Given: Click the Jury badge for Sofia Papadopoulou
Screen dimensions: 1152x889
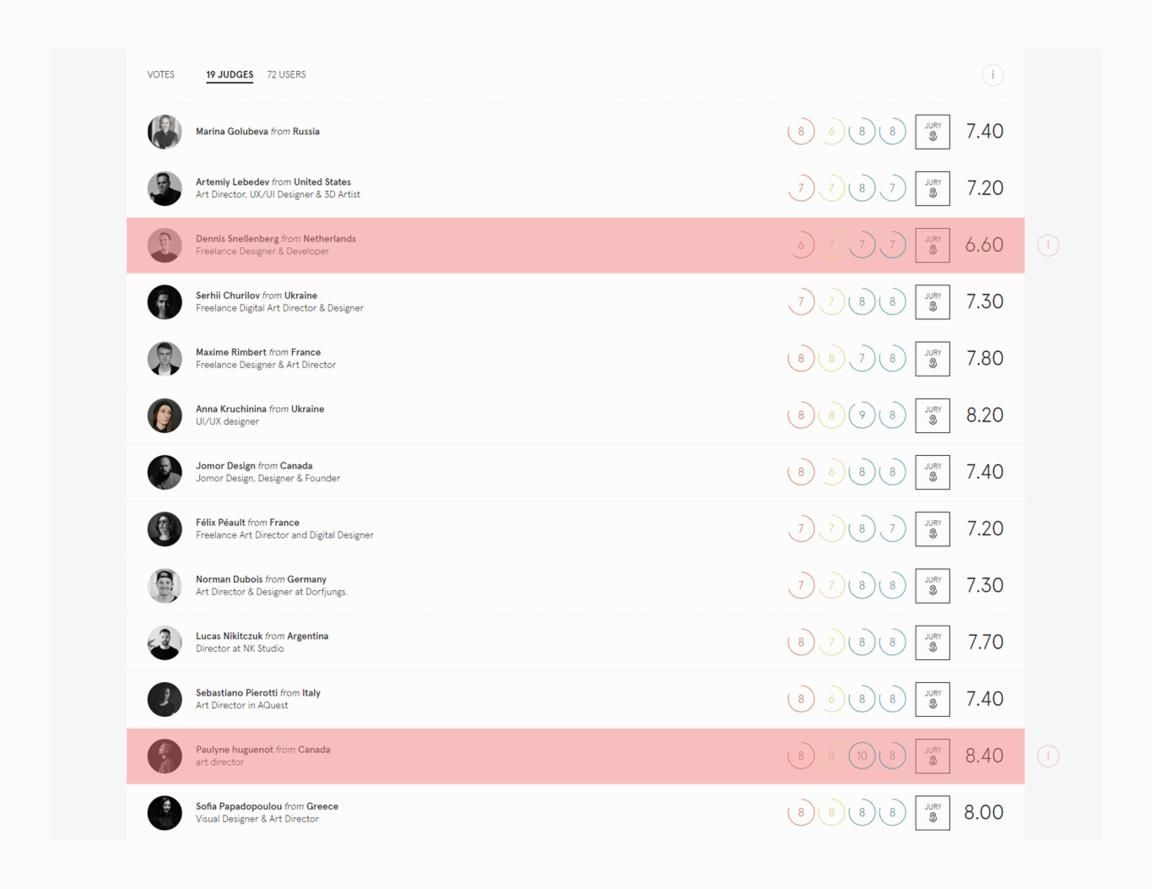Looking at the screenshot, I should (x=932, y=813).
